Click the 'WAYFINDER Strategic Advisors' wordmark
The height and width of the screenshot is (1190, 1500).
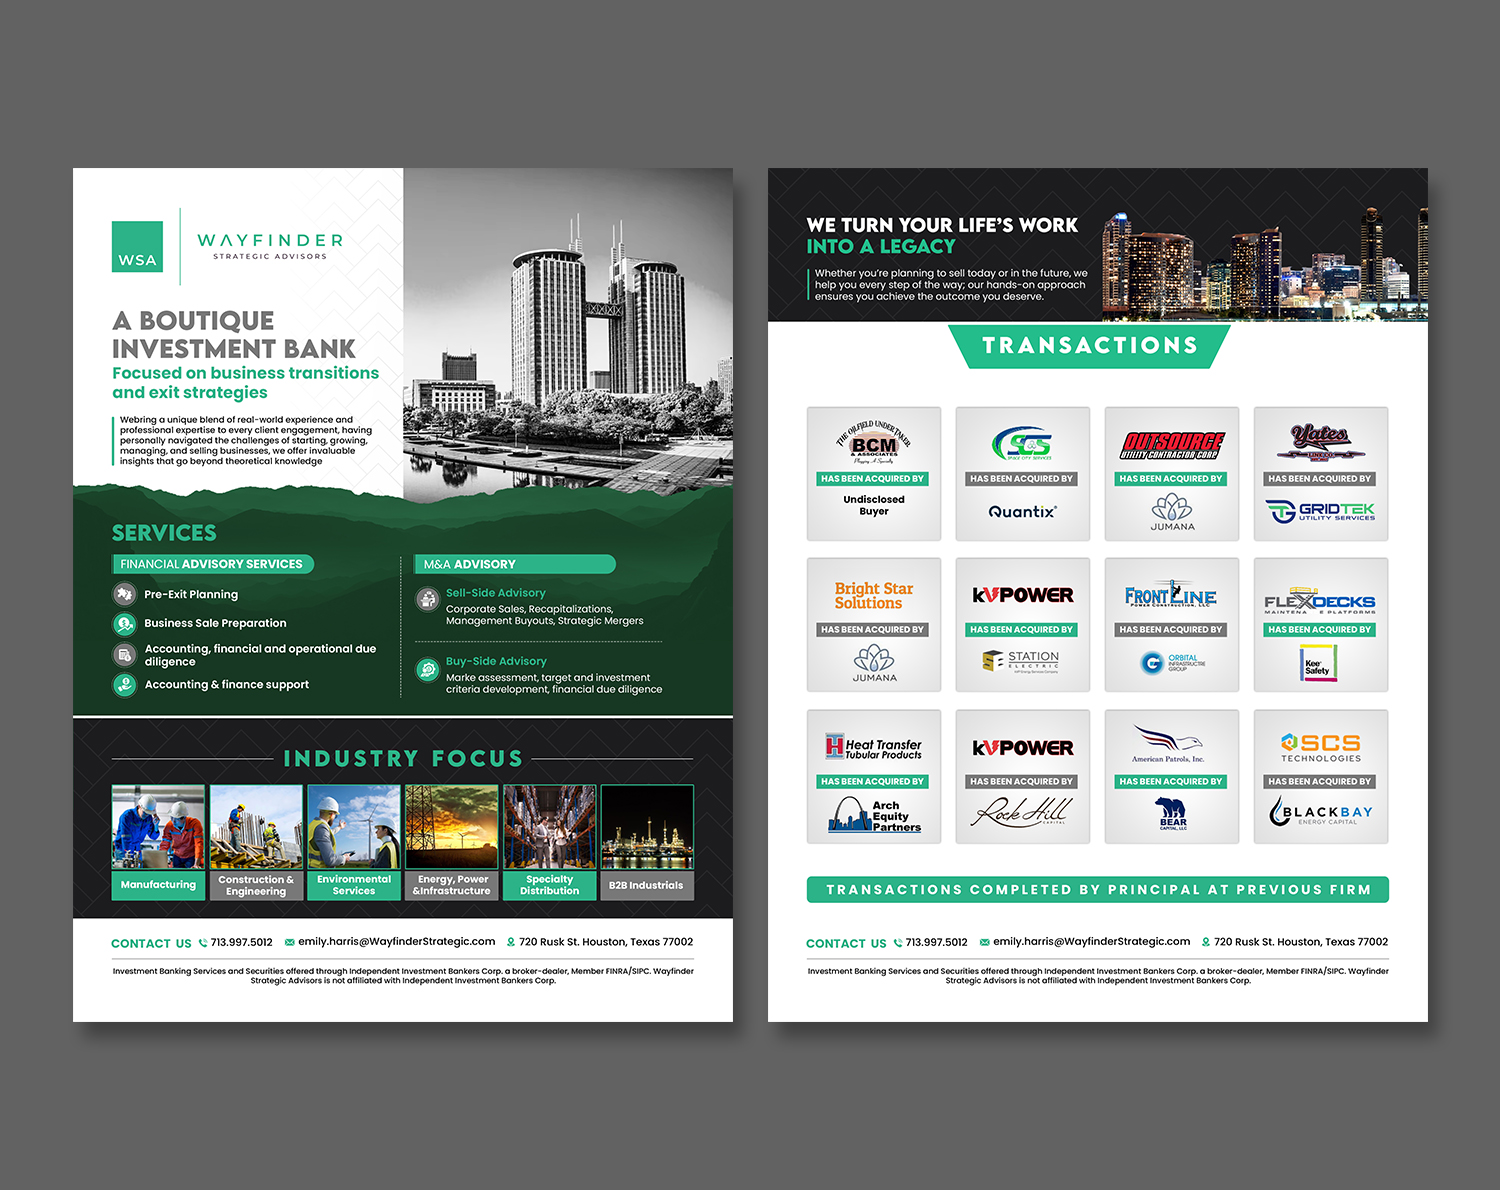(x=270, y=246)
